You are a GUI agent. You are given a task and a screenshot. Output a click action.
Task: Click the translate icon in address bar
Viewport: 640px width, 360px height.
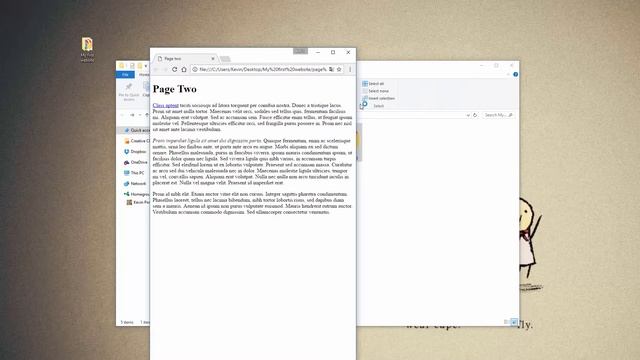coord(331,69)
